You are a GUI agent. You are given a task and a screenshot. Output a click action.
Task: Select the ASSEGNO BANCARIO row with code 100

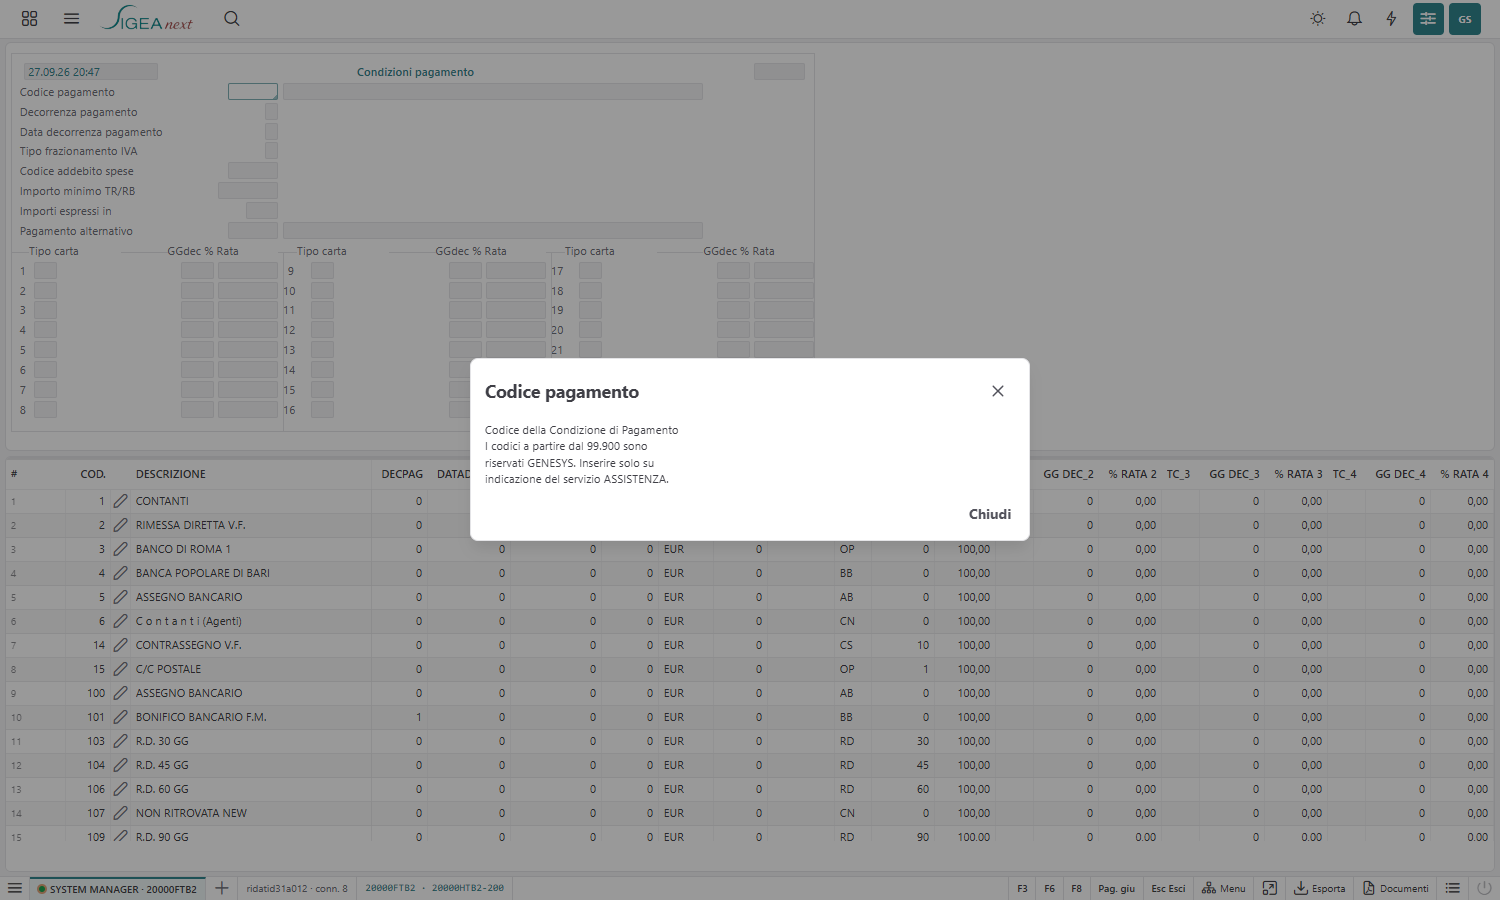pos(750,693)
